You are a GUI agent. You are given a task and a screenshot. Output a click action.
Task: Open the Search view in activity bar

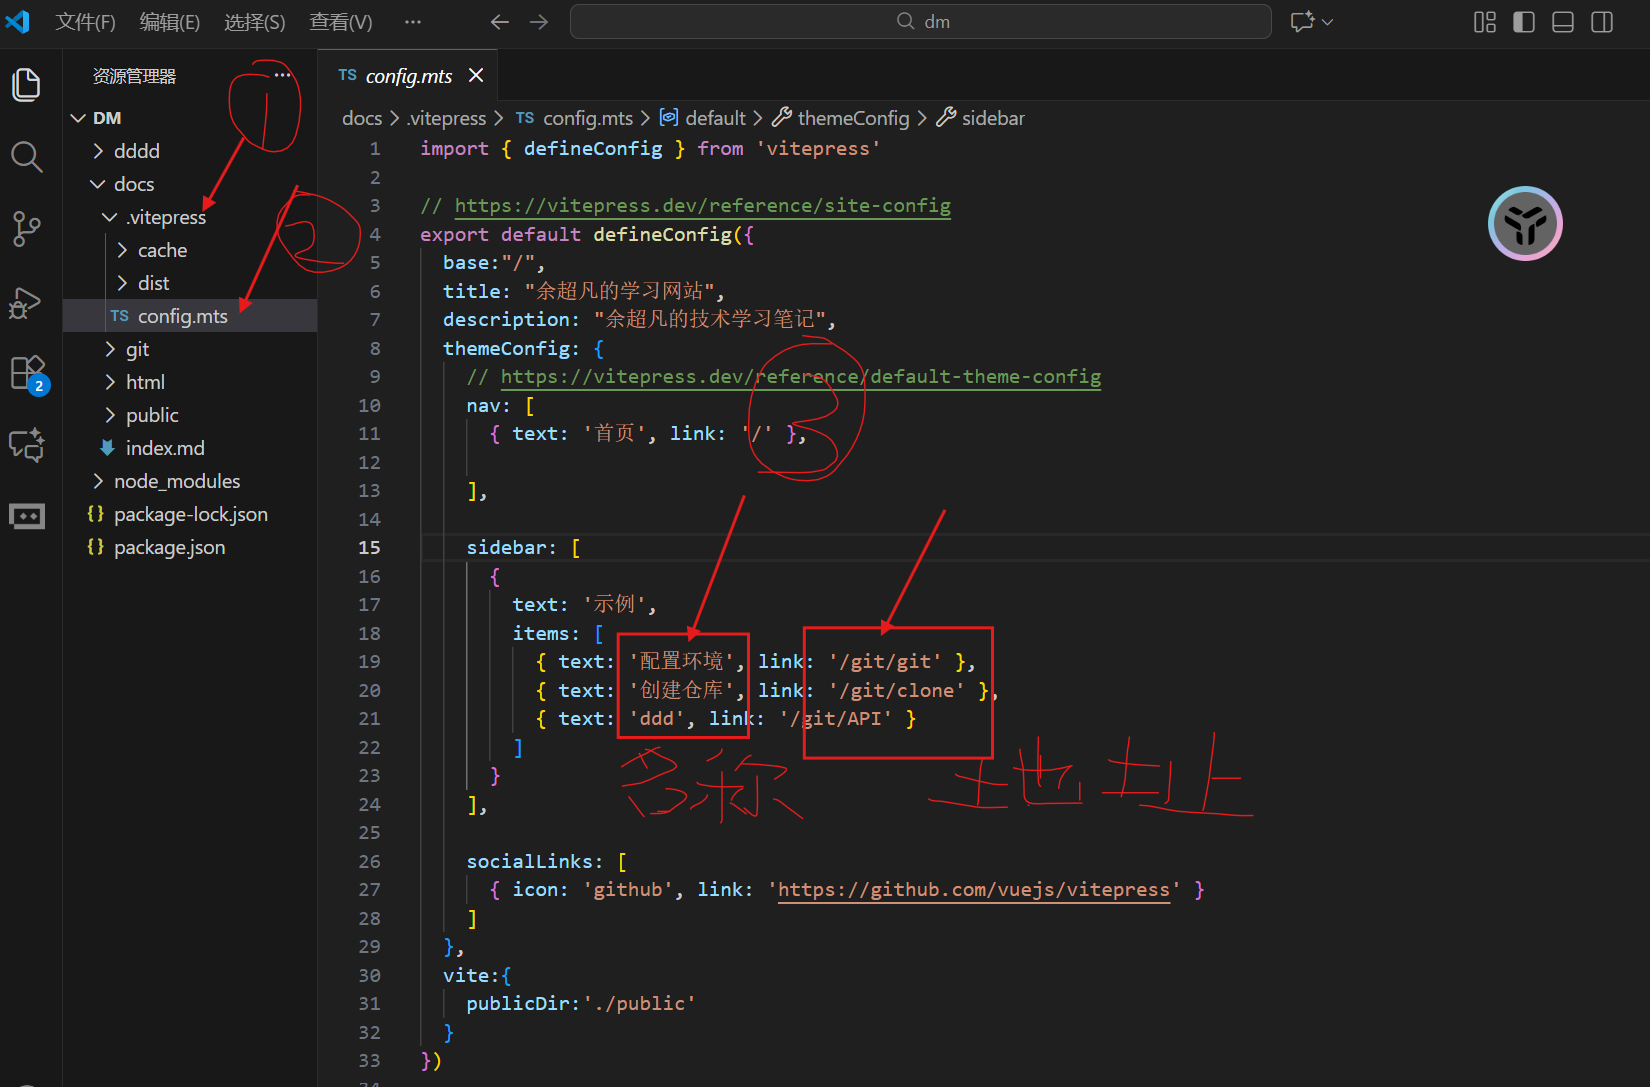26,157
